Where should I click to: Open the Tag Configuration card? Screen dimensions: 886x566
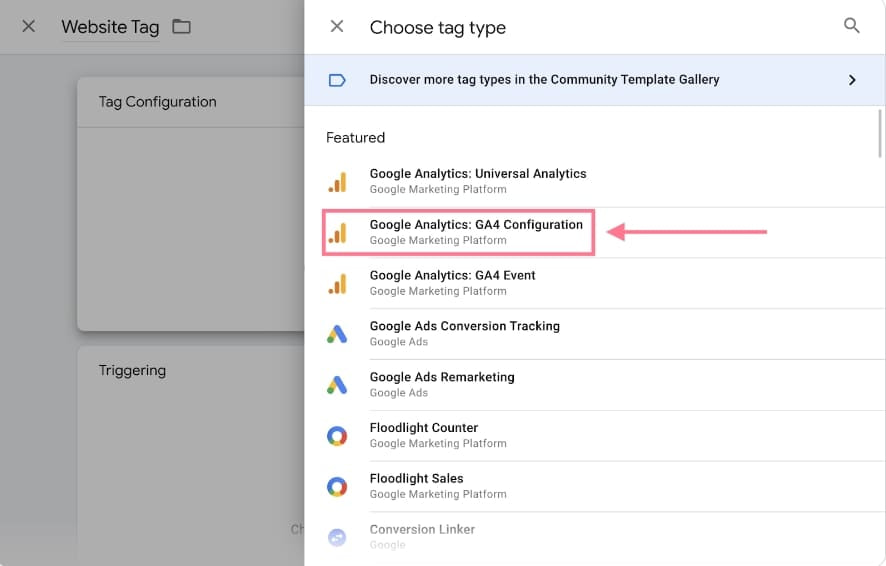tap(190, 204)
